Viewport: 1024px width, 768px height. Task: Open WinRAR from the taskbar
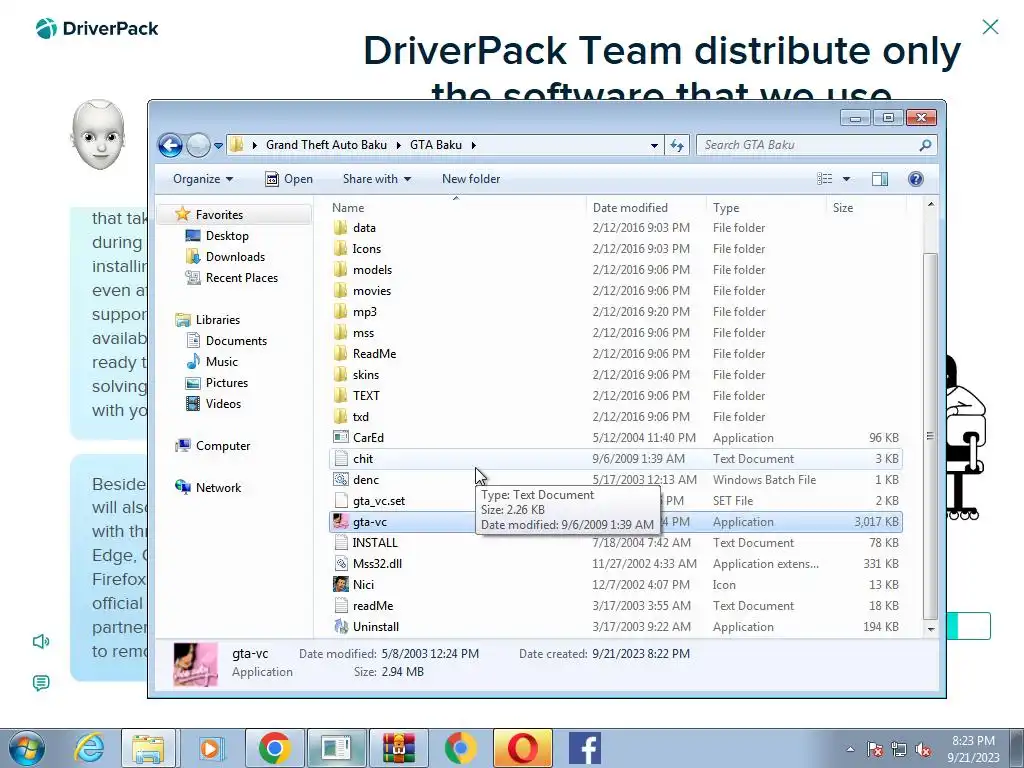coord(398,748)
